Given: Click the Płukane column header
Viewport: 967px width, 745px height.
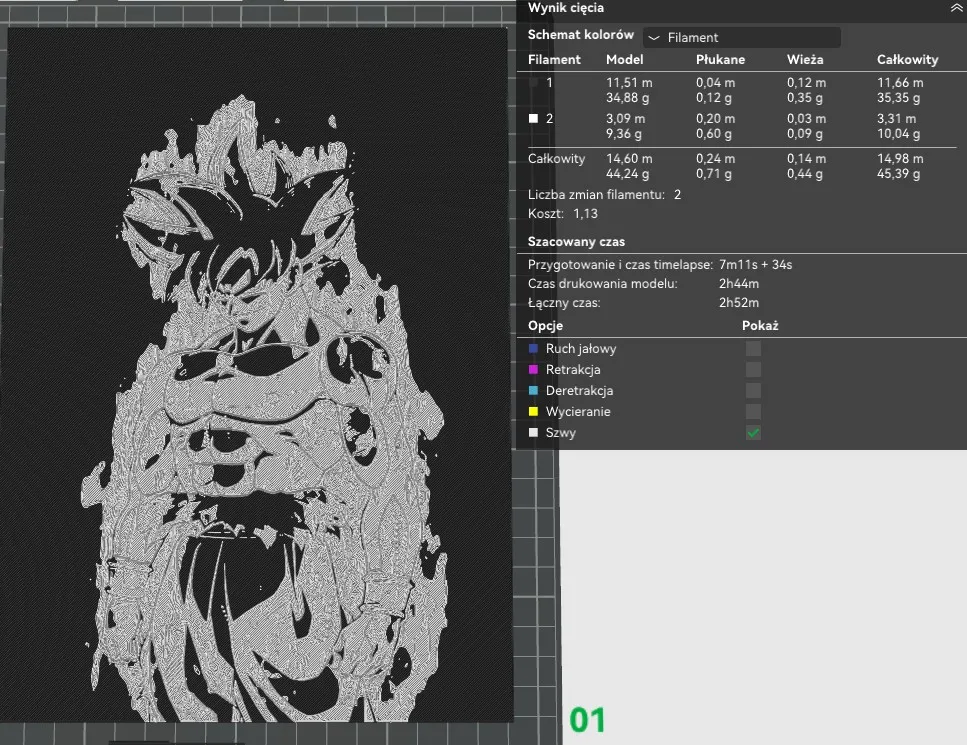Looking at the screenshot, I should click(720, 60).
